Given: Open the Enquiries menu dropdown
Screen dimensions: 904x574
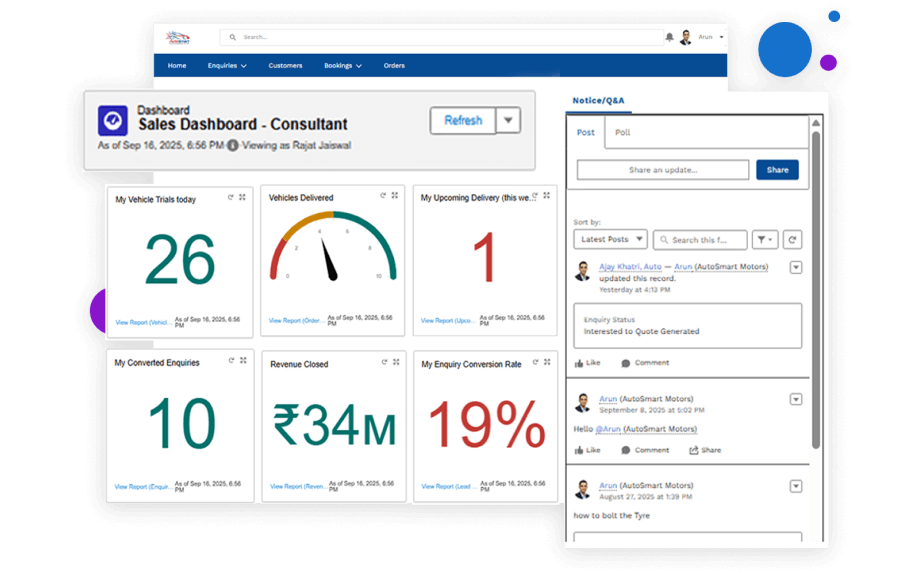Looking at the screenshot, I should tap(228, 66).
